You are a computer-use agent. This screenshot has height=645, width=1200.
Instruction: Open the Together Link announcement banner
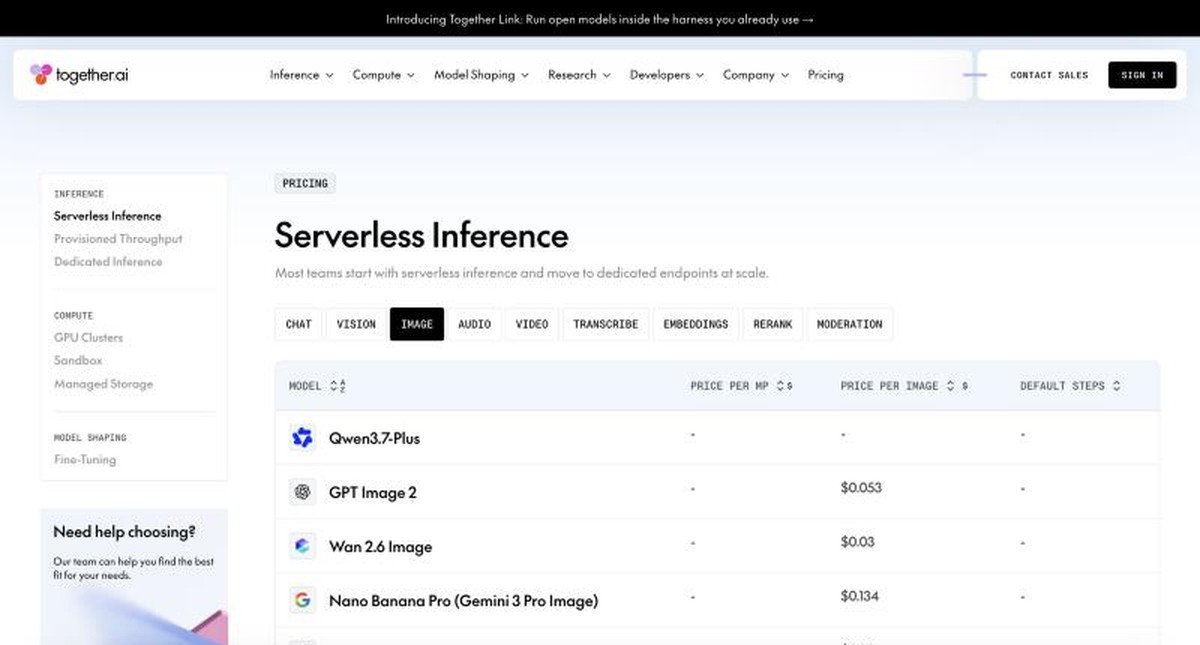point(600,19)
